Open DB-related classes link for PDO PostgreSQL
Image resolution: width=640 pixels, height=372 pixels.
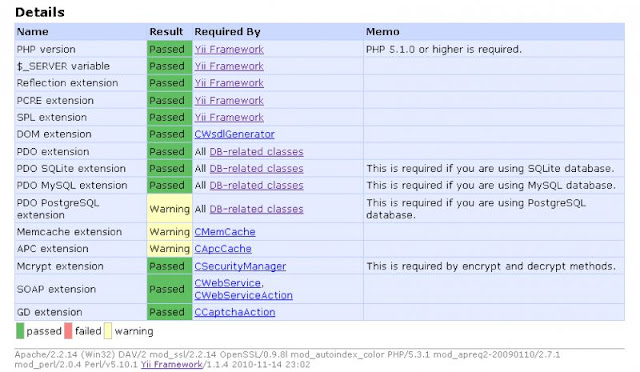click(x=256, y=209)
